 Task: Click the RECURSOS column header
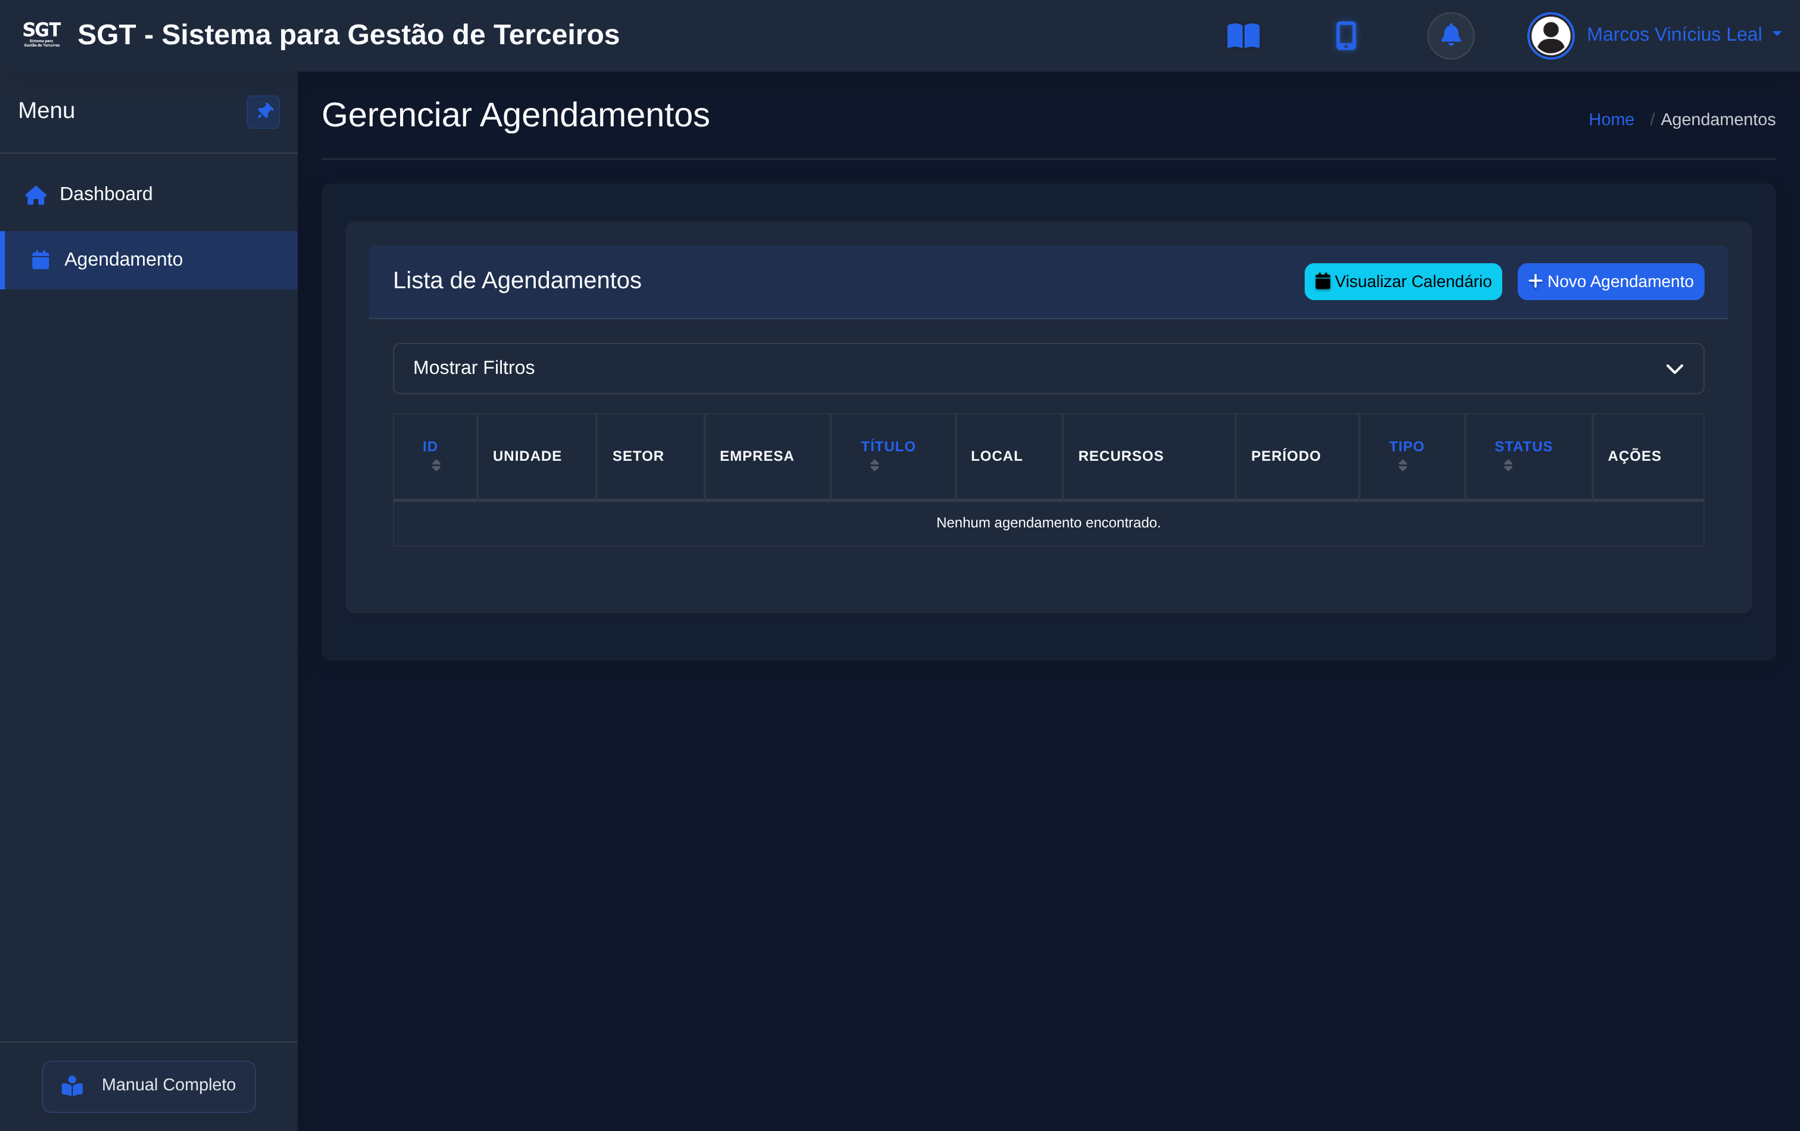coord(1120,456)
